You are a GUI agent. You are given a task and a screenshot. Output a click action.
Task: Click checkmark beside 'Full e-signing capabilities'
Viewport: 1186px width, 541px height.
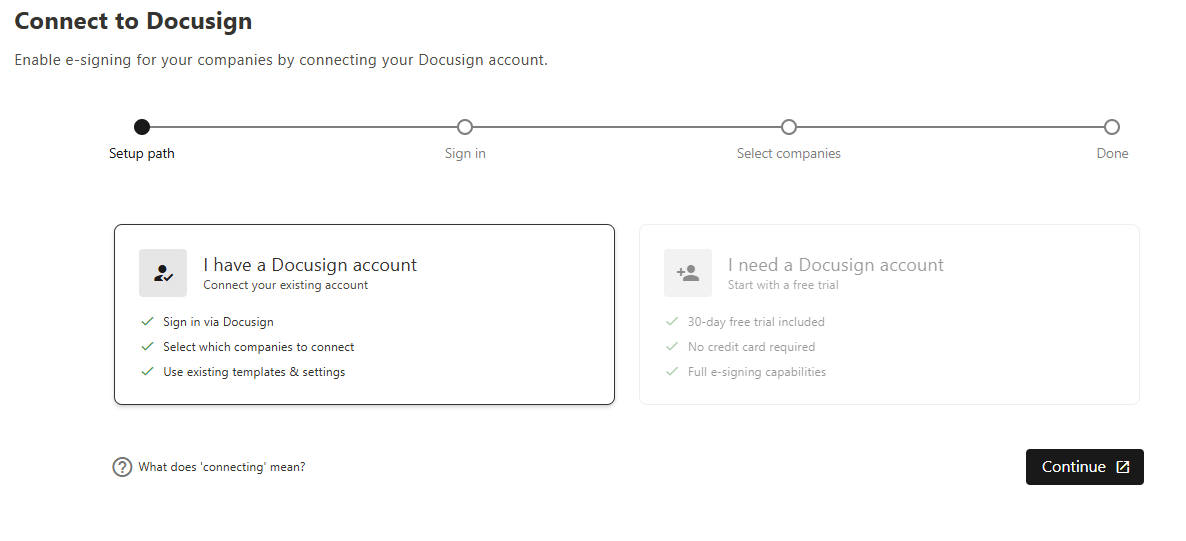tap(672, 372)
